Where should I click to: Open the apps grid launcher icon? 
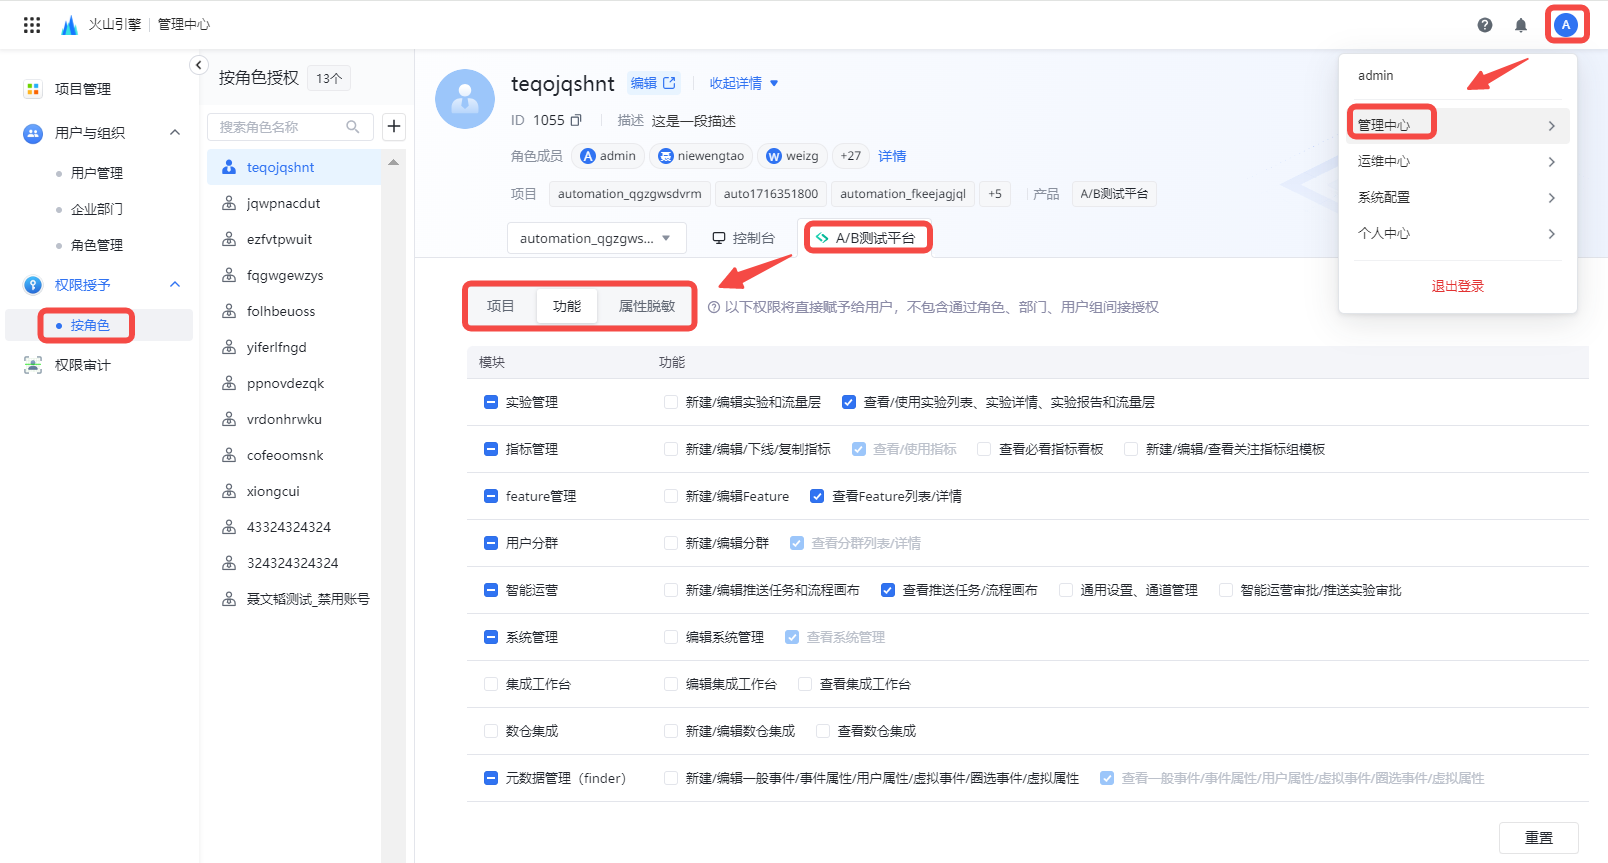pyautogui.click(x=32, y=25)
